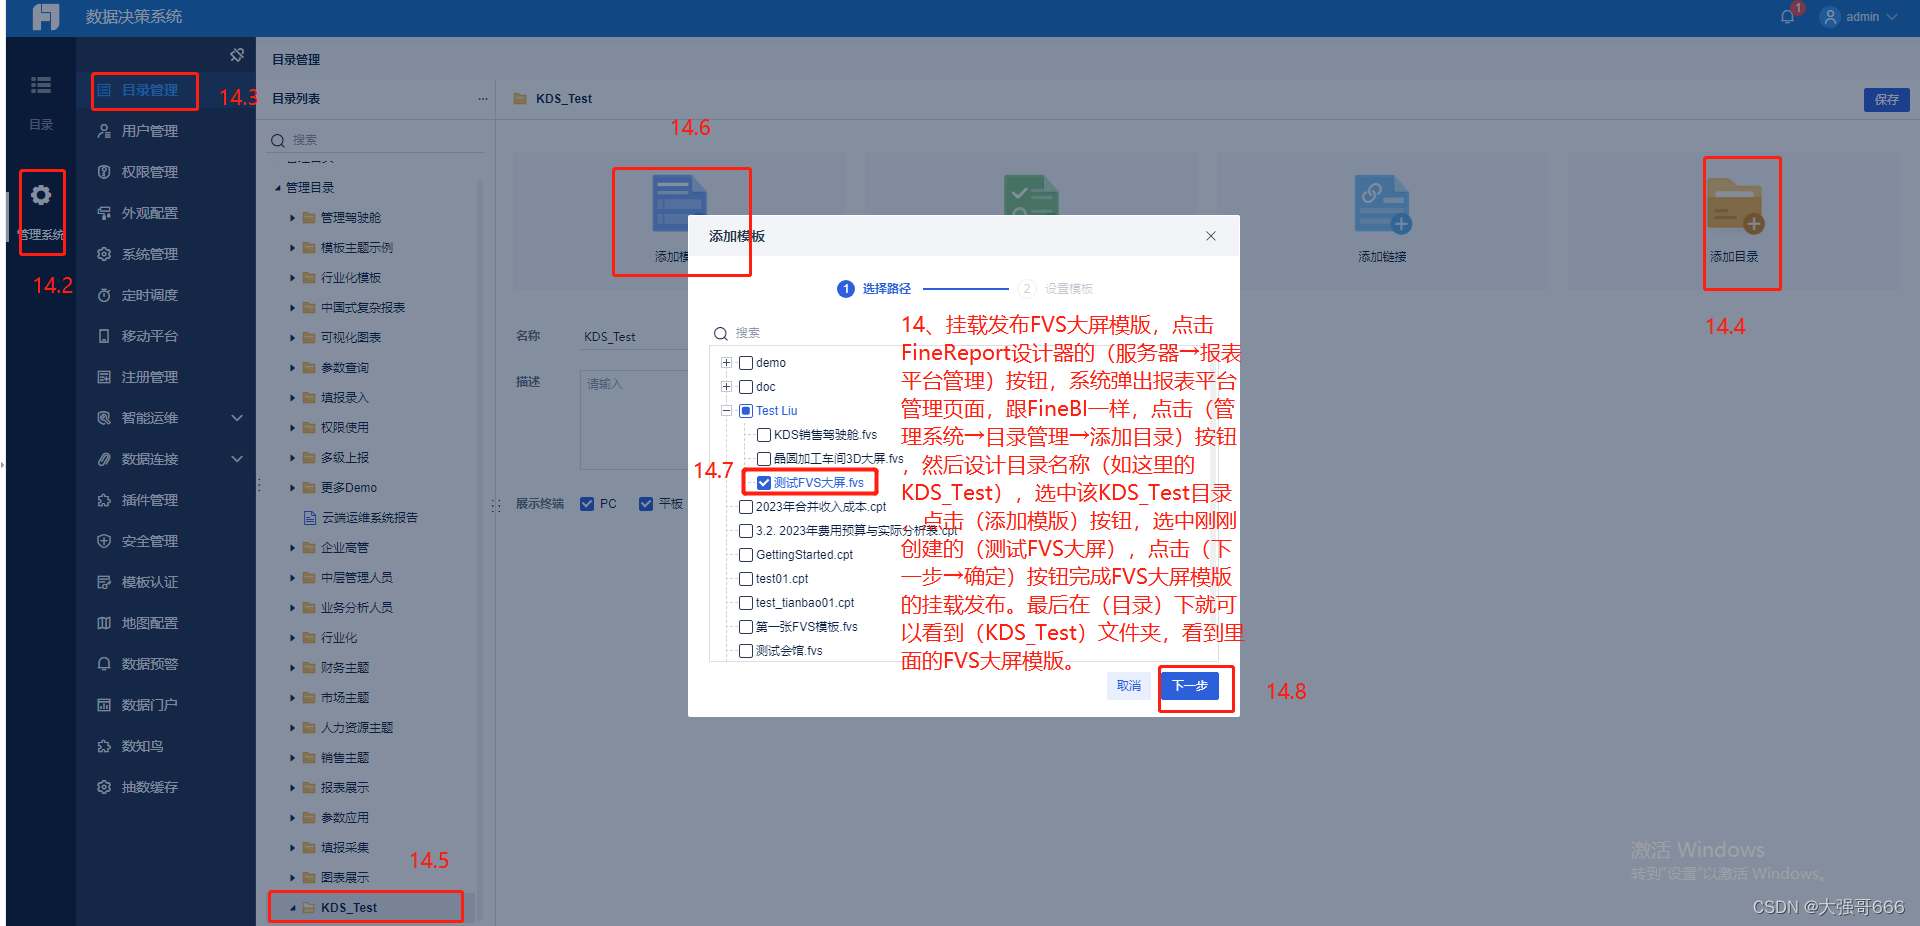
Task: Click the 名称 field showing KDS_Test
Action: click(x=634, y=337)
